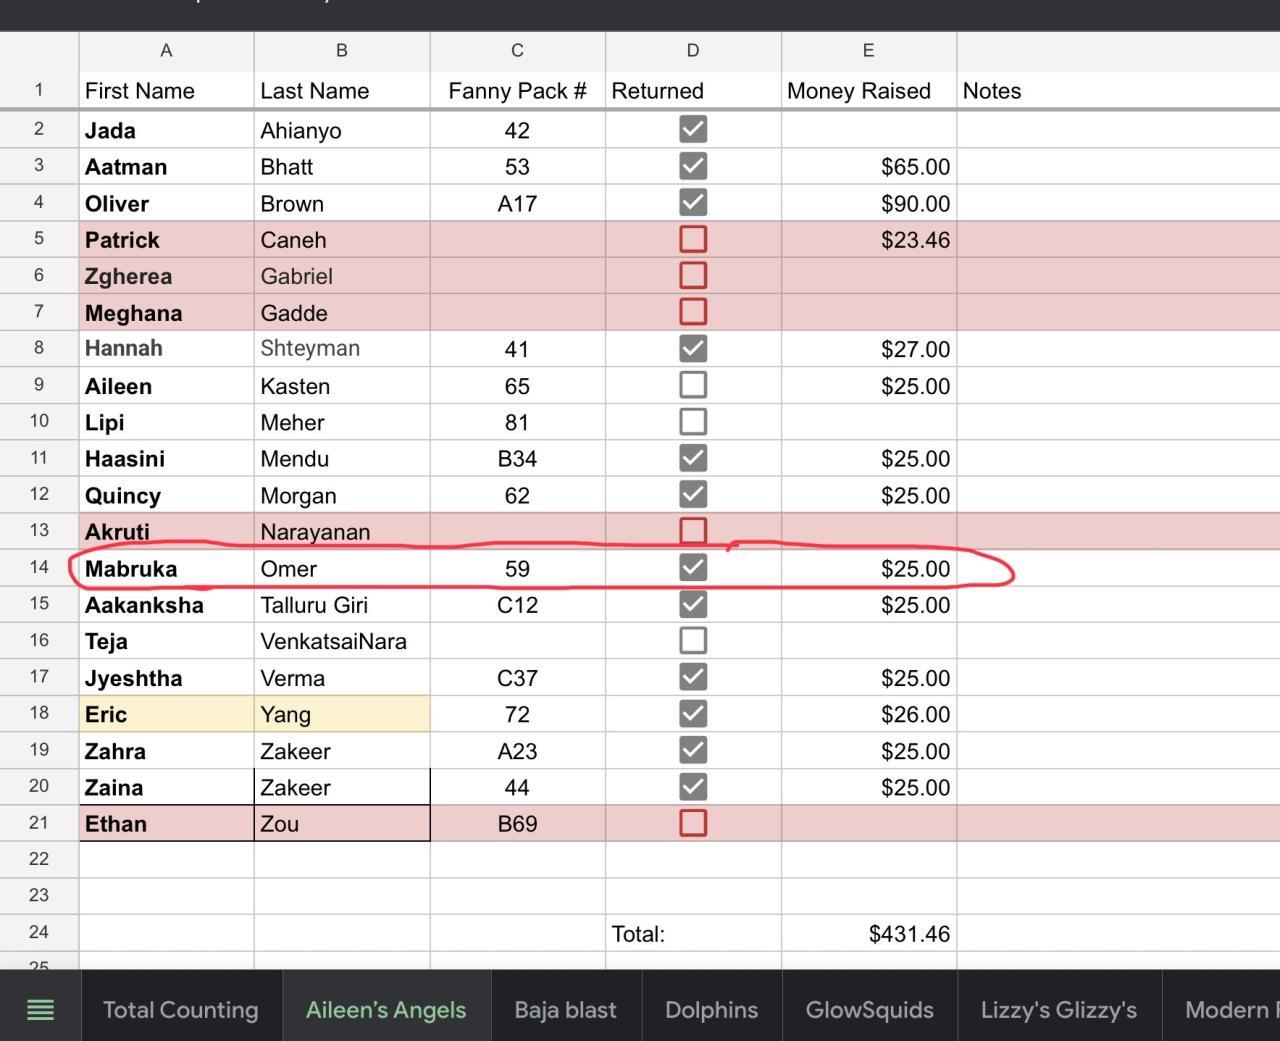
Task: Click the Money Raised total cell $431.46
Action: [868, 934]
